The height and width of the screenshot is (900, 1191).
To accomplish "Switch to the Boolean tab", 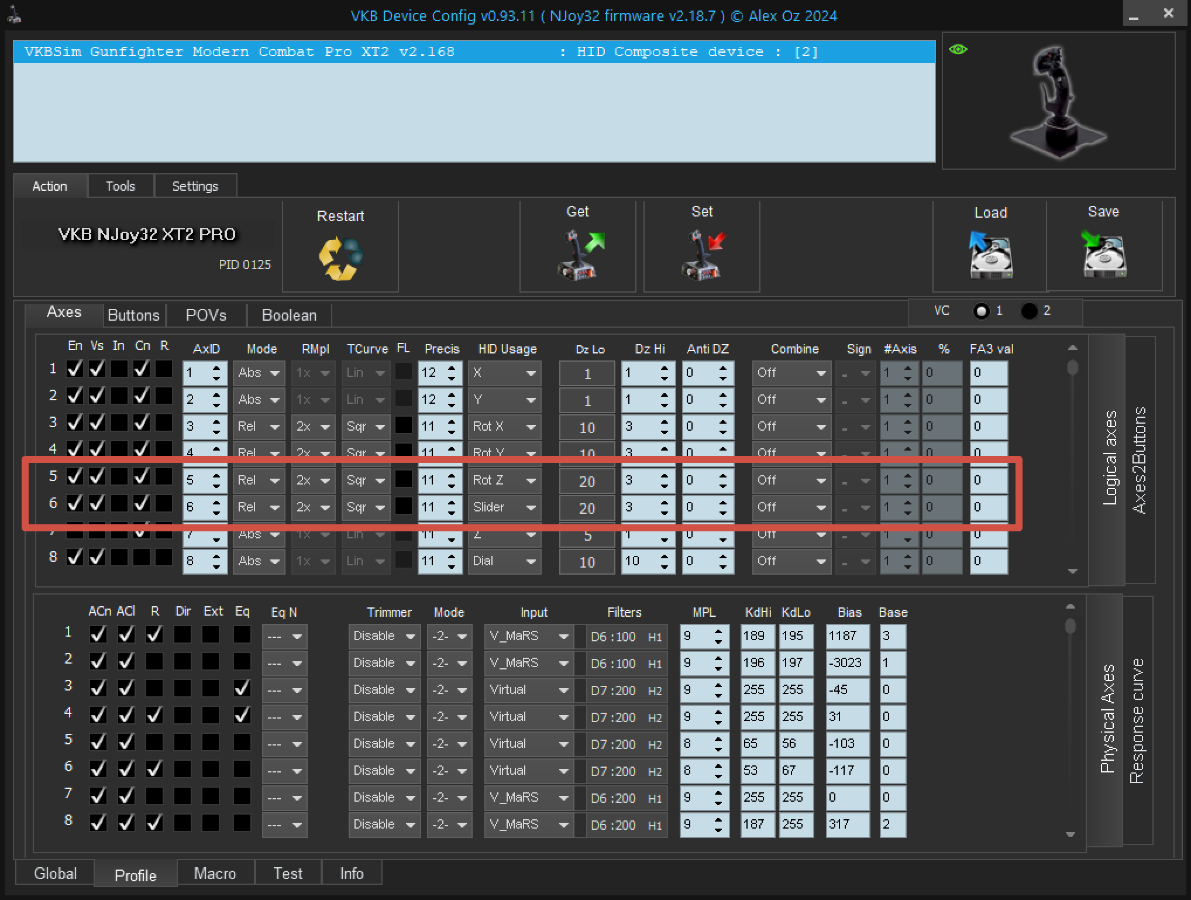I will 289,315.
